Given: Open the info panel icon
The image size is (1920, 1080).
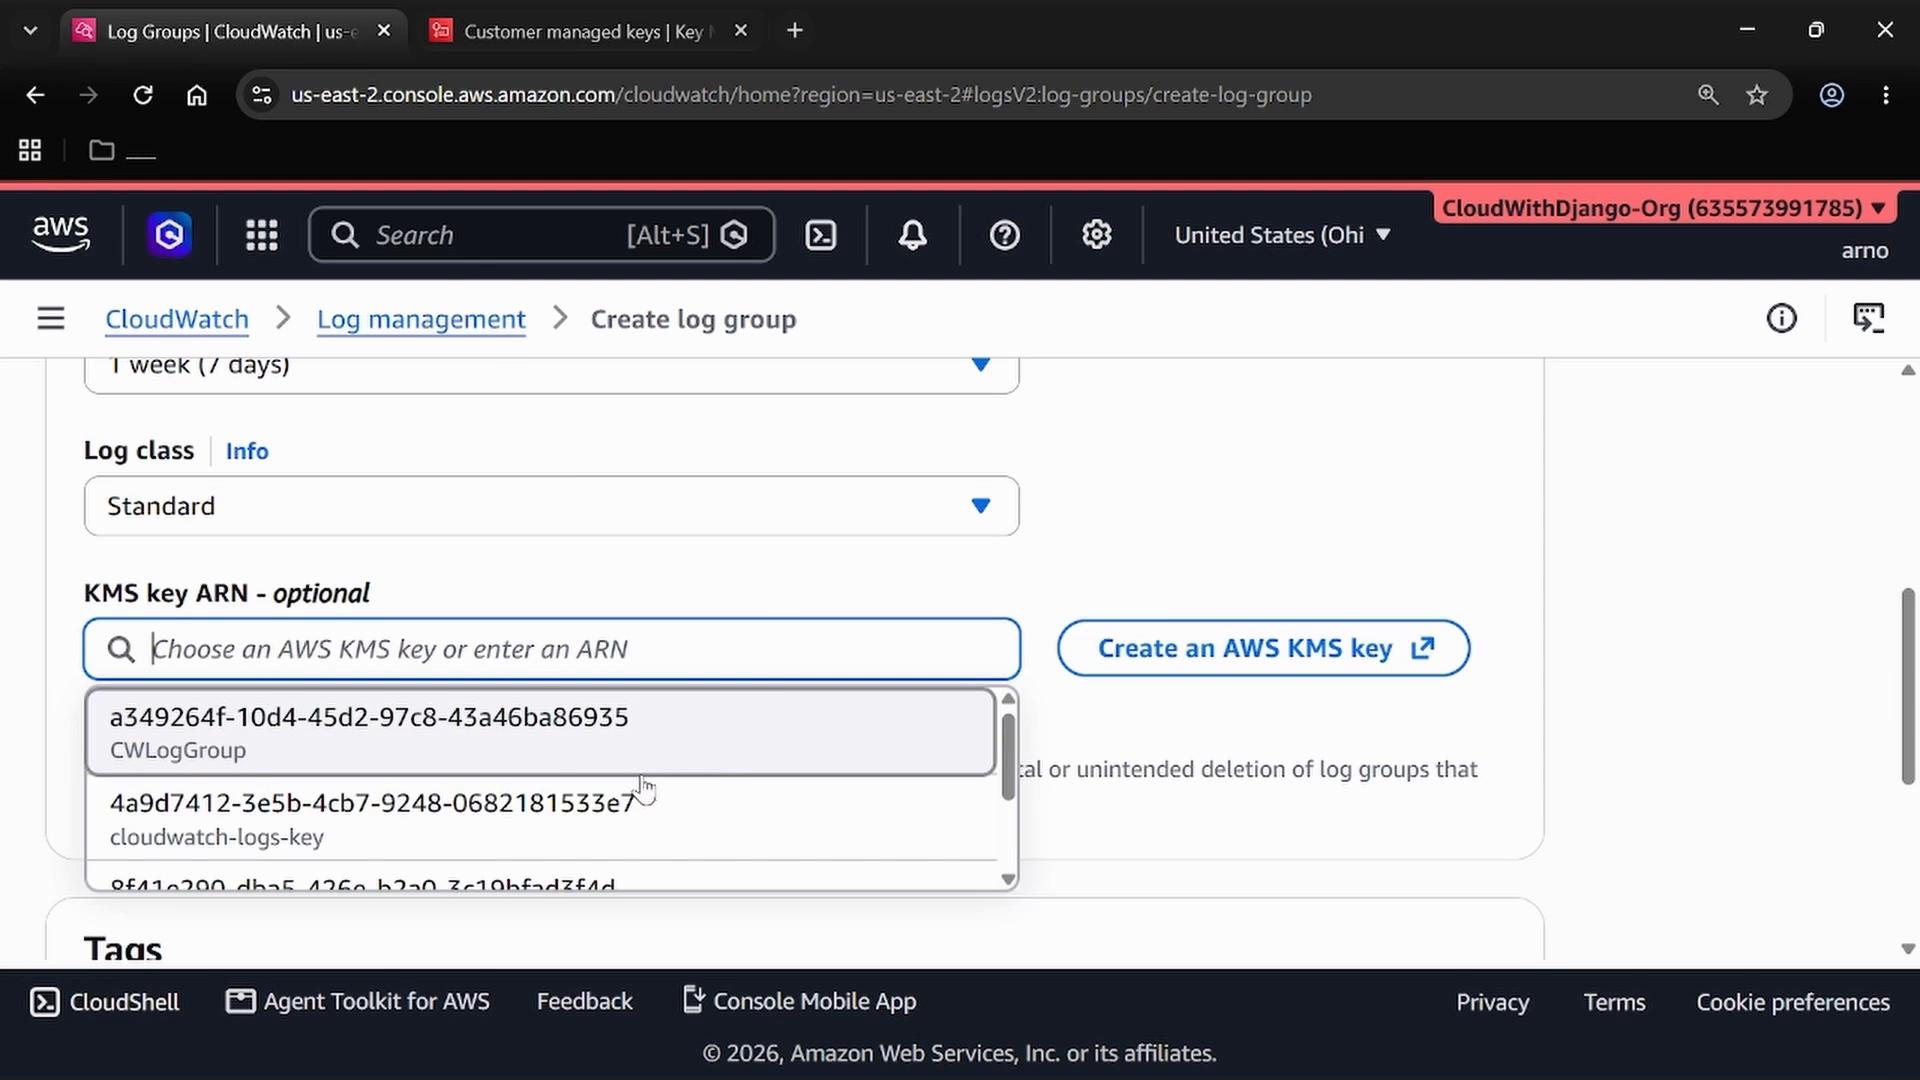Looking at the screenshot, I should (1782, 319).
